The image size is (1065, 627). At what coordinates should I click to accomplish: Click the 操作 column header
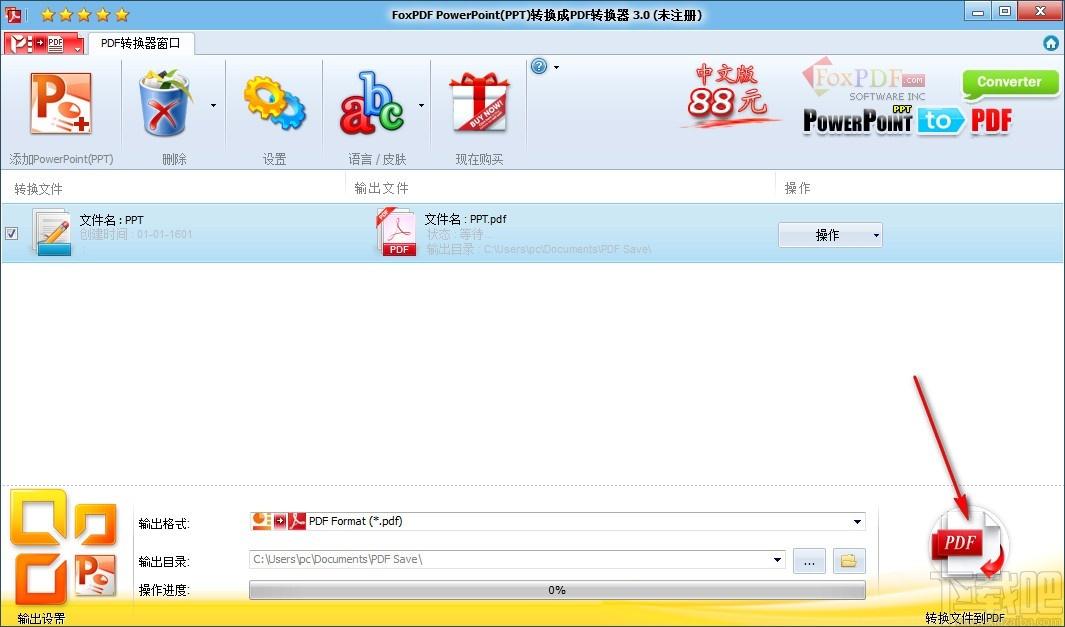pyautogui.click(x=797, y=188)
